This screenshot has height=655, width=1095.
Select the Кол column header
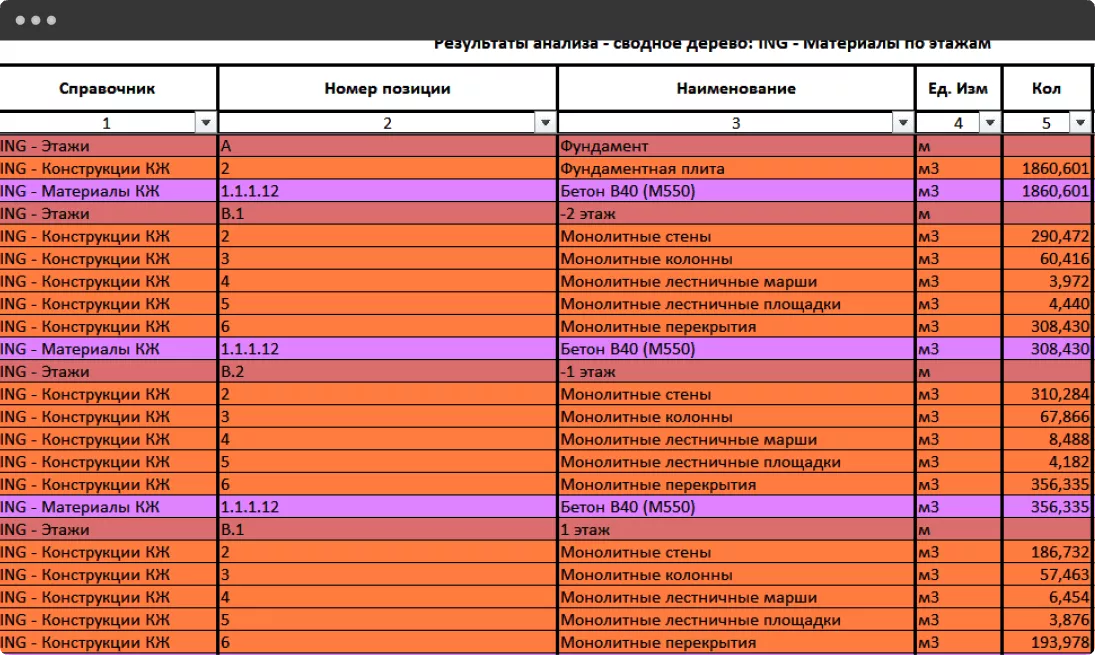coord(1046,88)
